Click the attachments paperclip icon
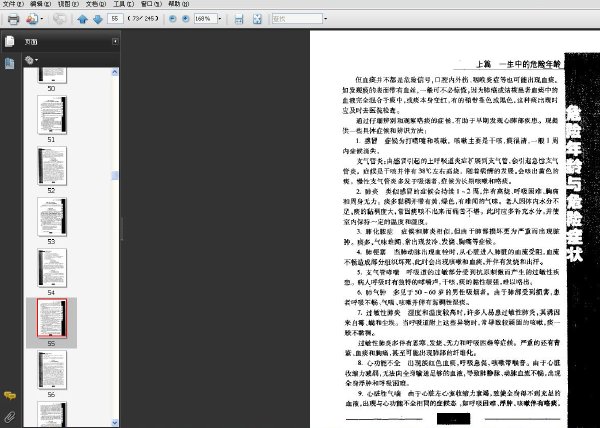 (x=10, y=417)
